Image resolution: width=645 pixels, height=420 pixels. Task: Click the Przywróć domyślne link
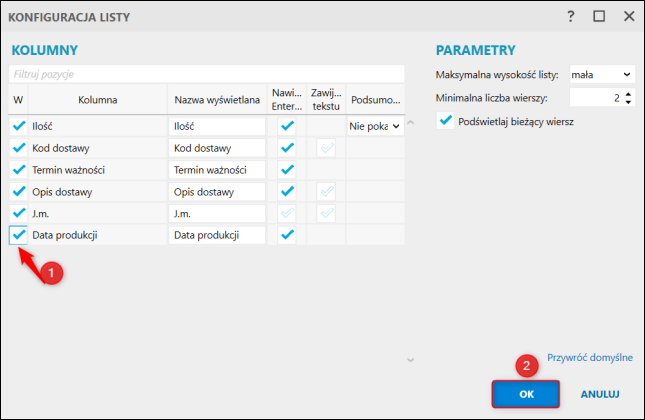589,357
